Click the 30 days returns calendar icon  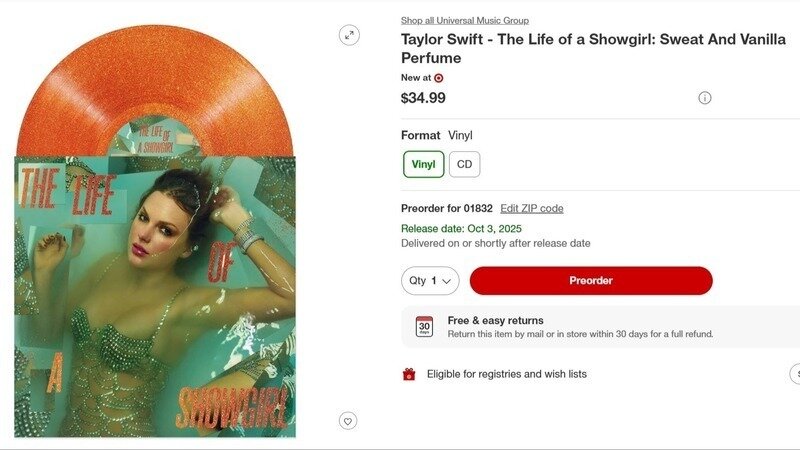(x=424, y=327)
